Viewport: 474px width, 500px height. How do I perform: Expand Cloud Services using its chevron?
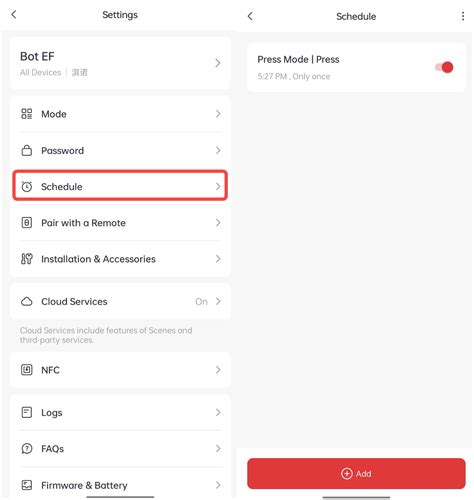218,301
